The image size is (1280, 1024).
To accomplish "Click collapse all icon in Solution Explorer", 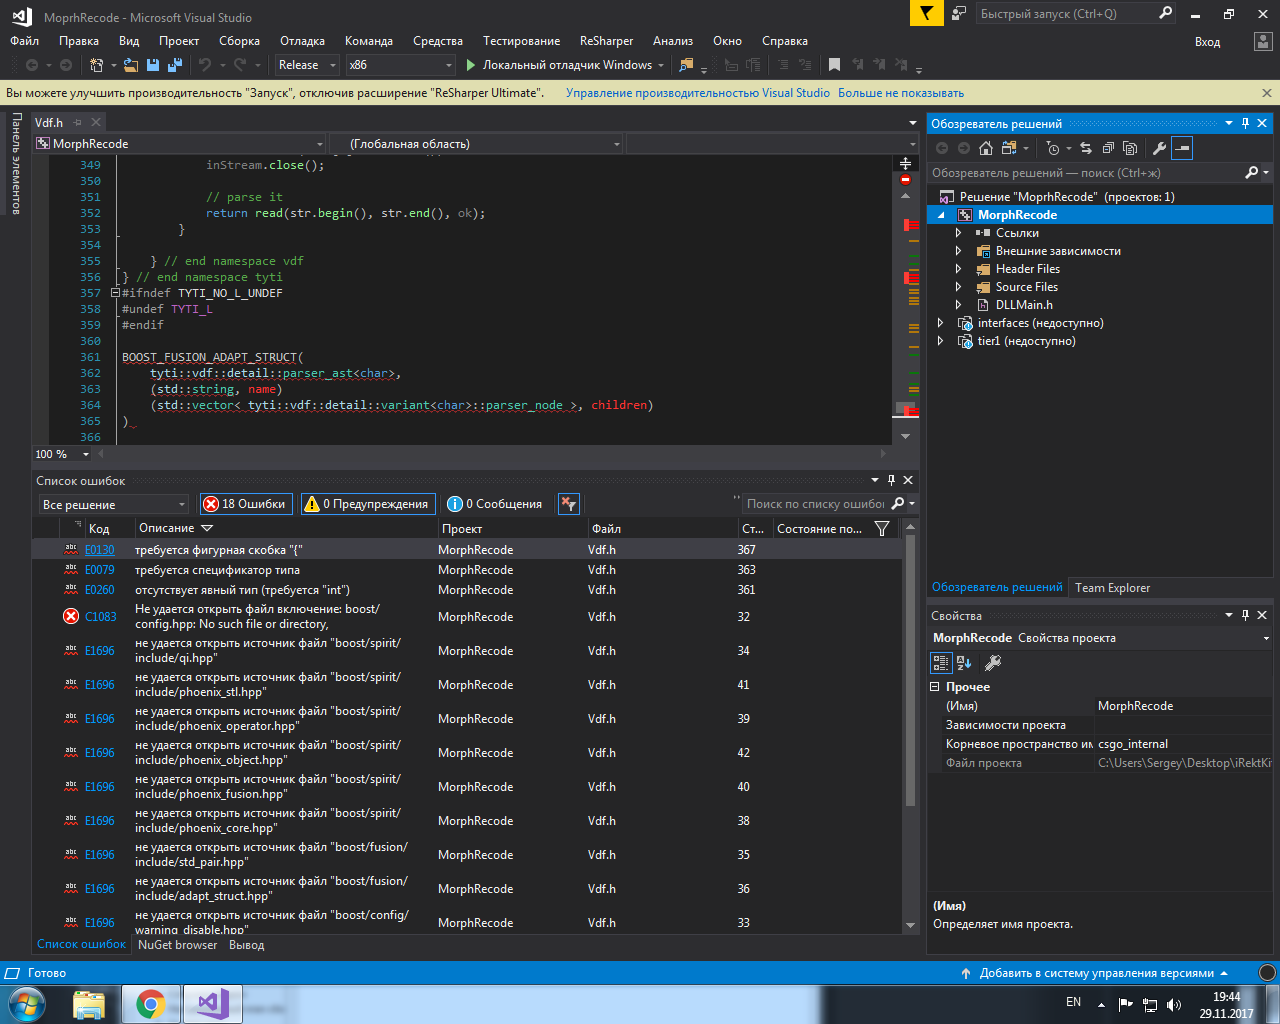I will coord(1108,148).
